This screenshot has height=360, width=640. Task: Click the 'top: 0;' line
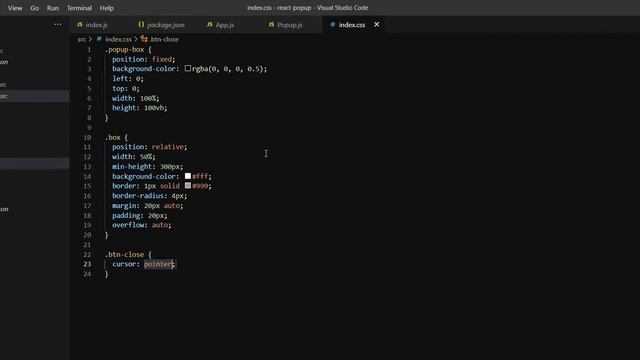point(126,88)
